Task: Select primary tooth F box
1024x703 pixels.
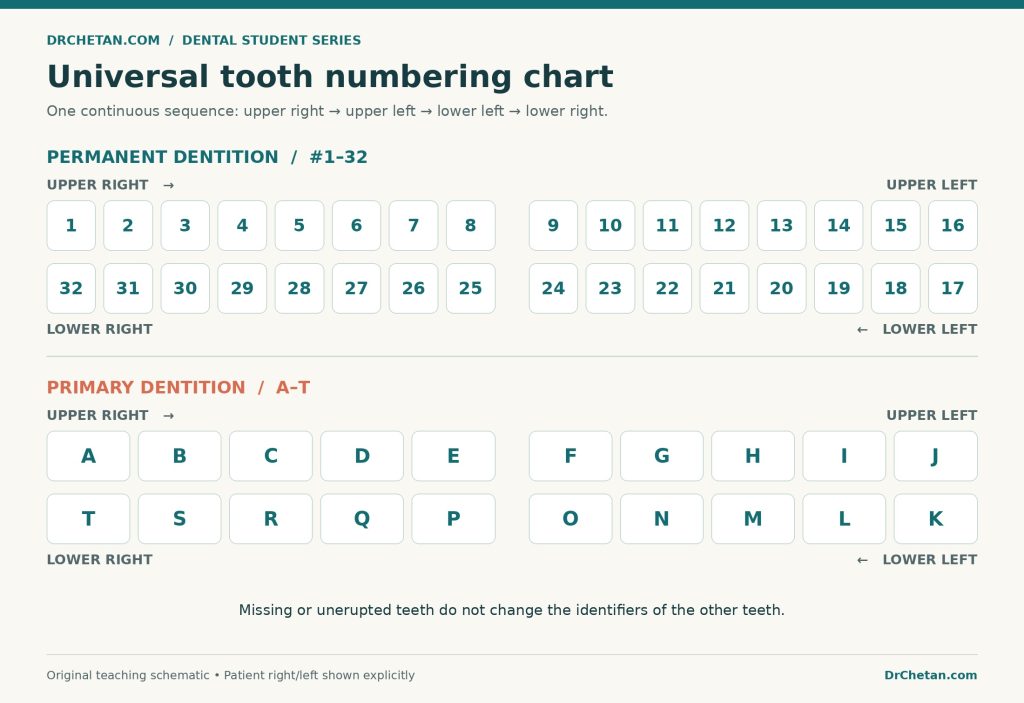Action: click(x=571, y=456)
